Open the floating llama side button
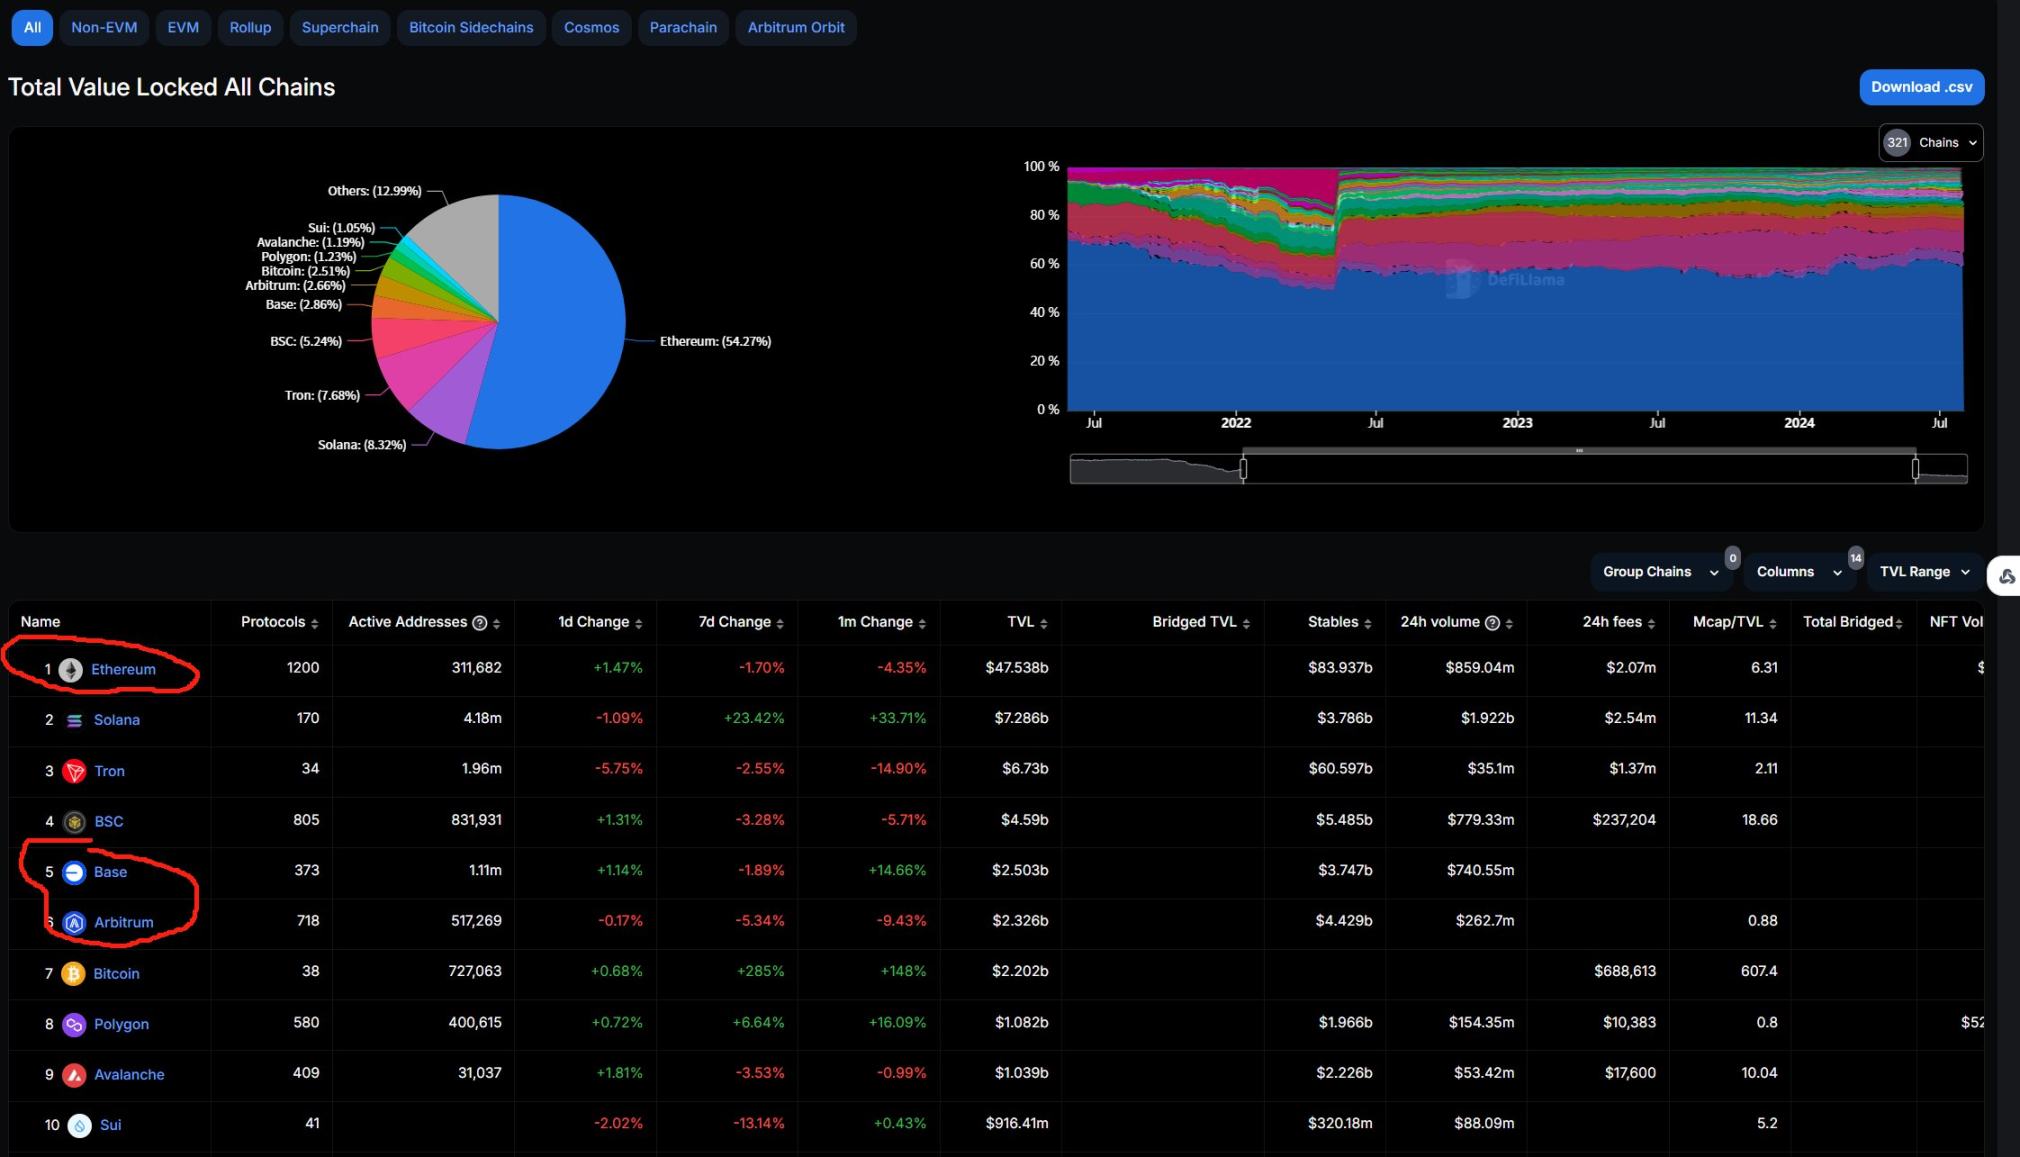This screenshot has height=1157, width=2020. click(2006, 576)
